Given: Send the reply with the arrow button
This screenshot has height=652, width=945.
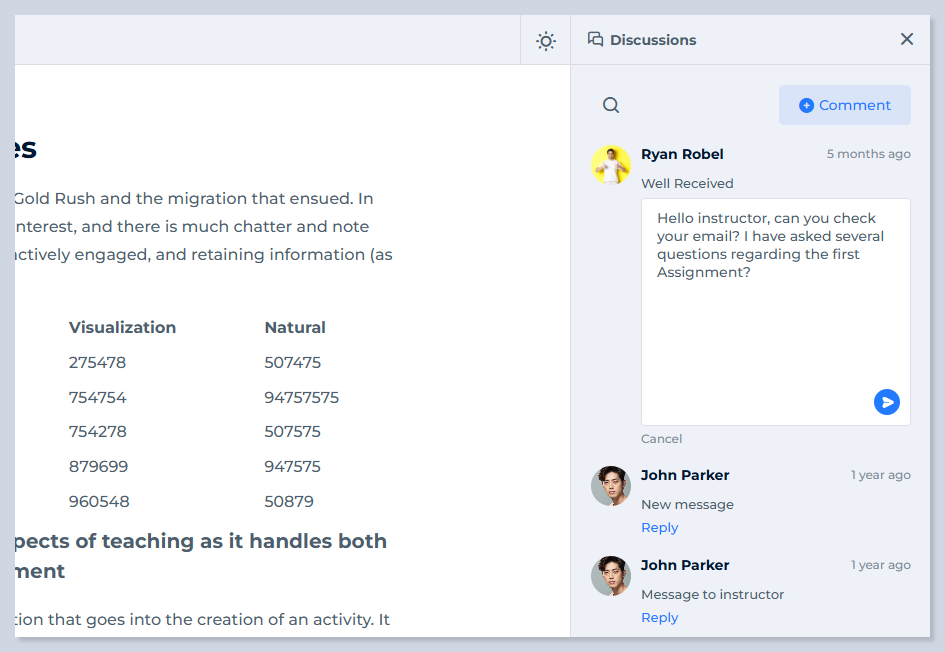Looking at the screenshot, I should [x=886, y=402].
